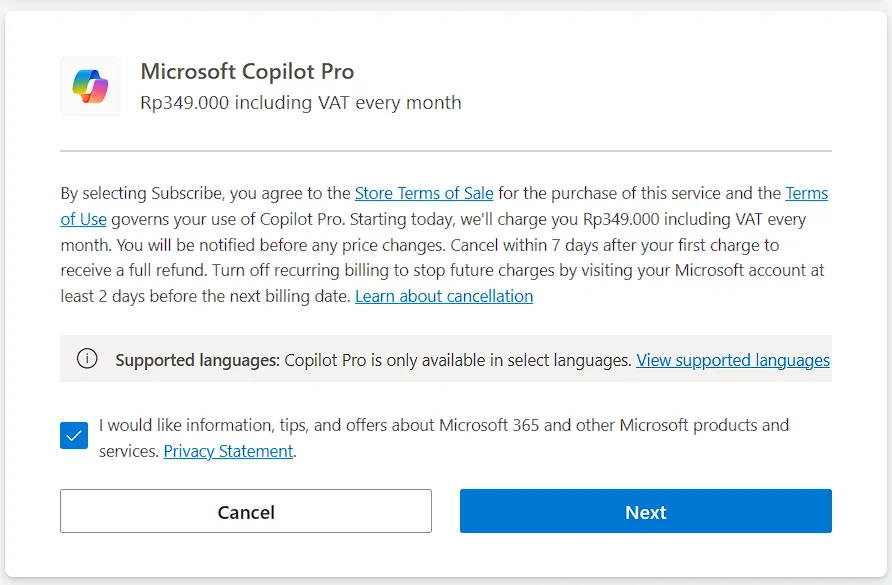Image resolution: width=892 pixels, height=585 pixels.
Task: Uncheck the Microsoft 365 offers checkbox
Action: (74, 436)
